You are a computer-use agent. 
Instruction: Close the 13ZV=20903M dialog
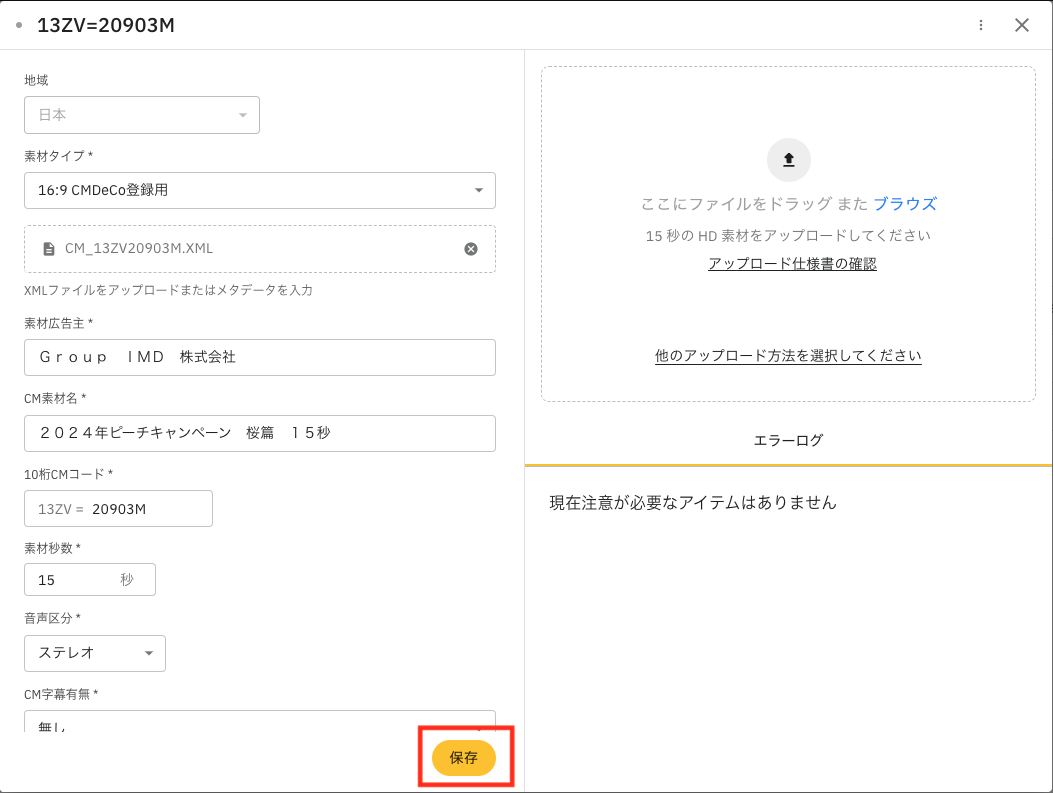(x=1021, y=25)
